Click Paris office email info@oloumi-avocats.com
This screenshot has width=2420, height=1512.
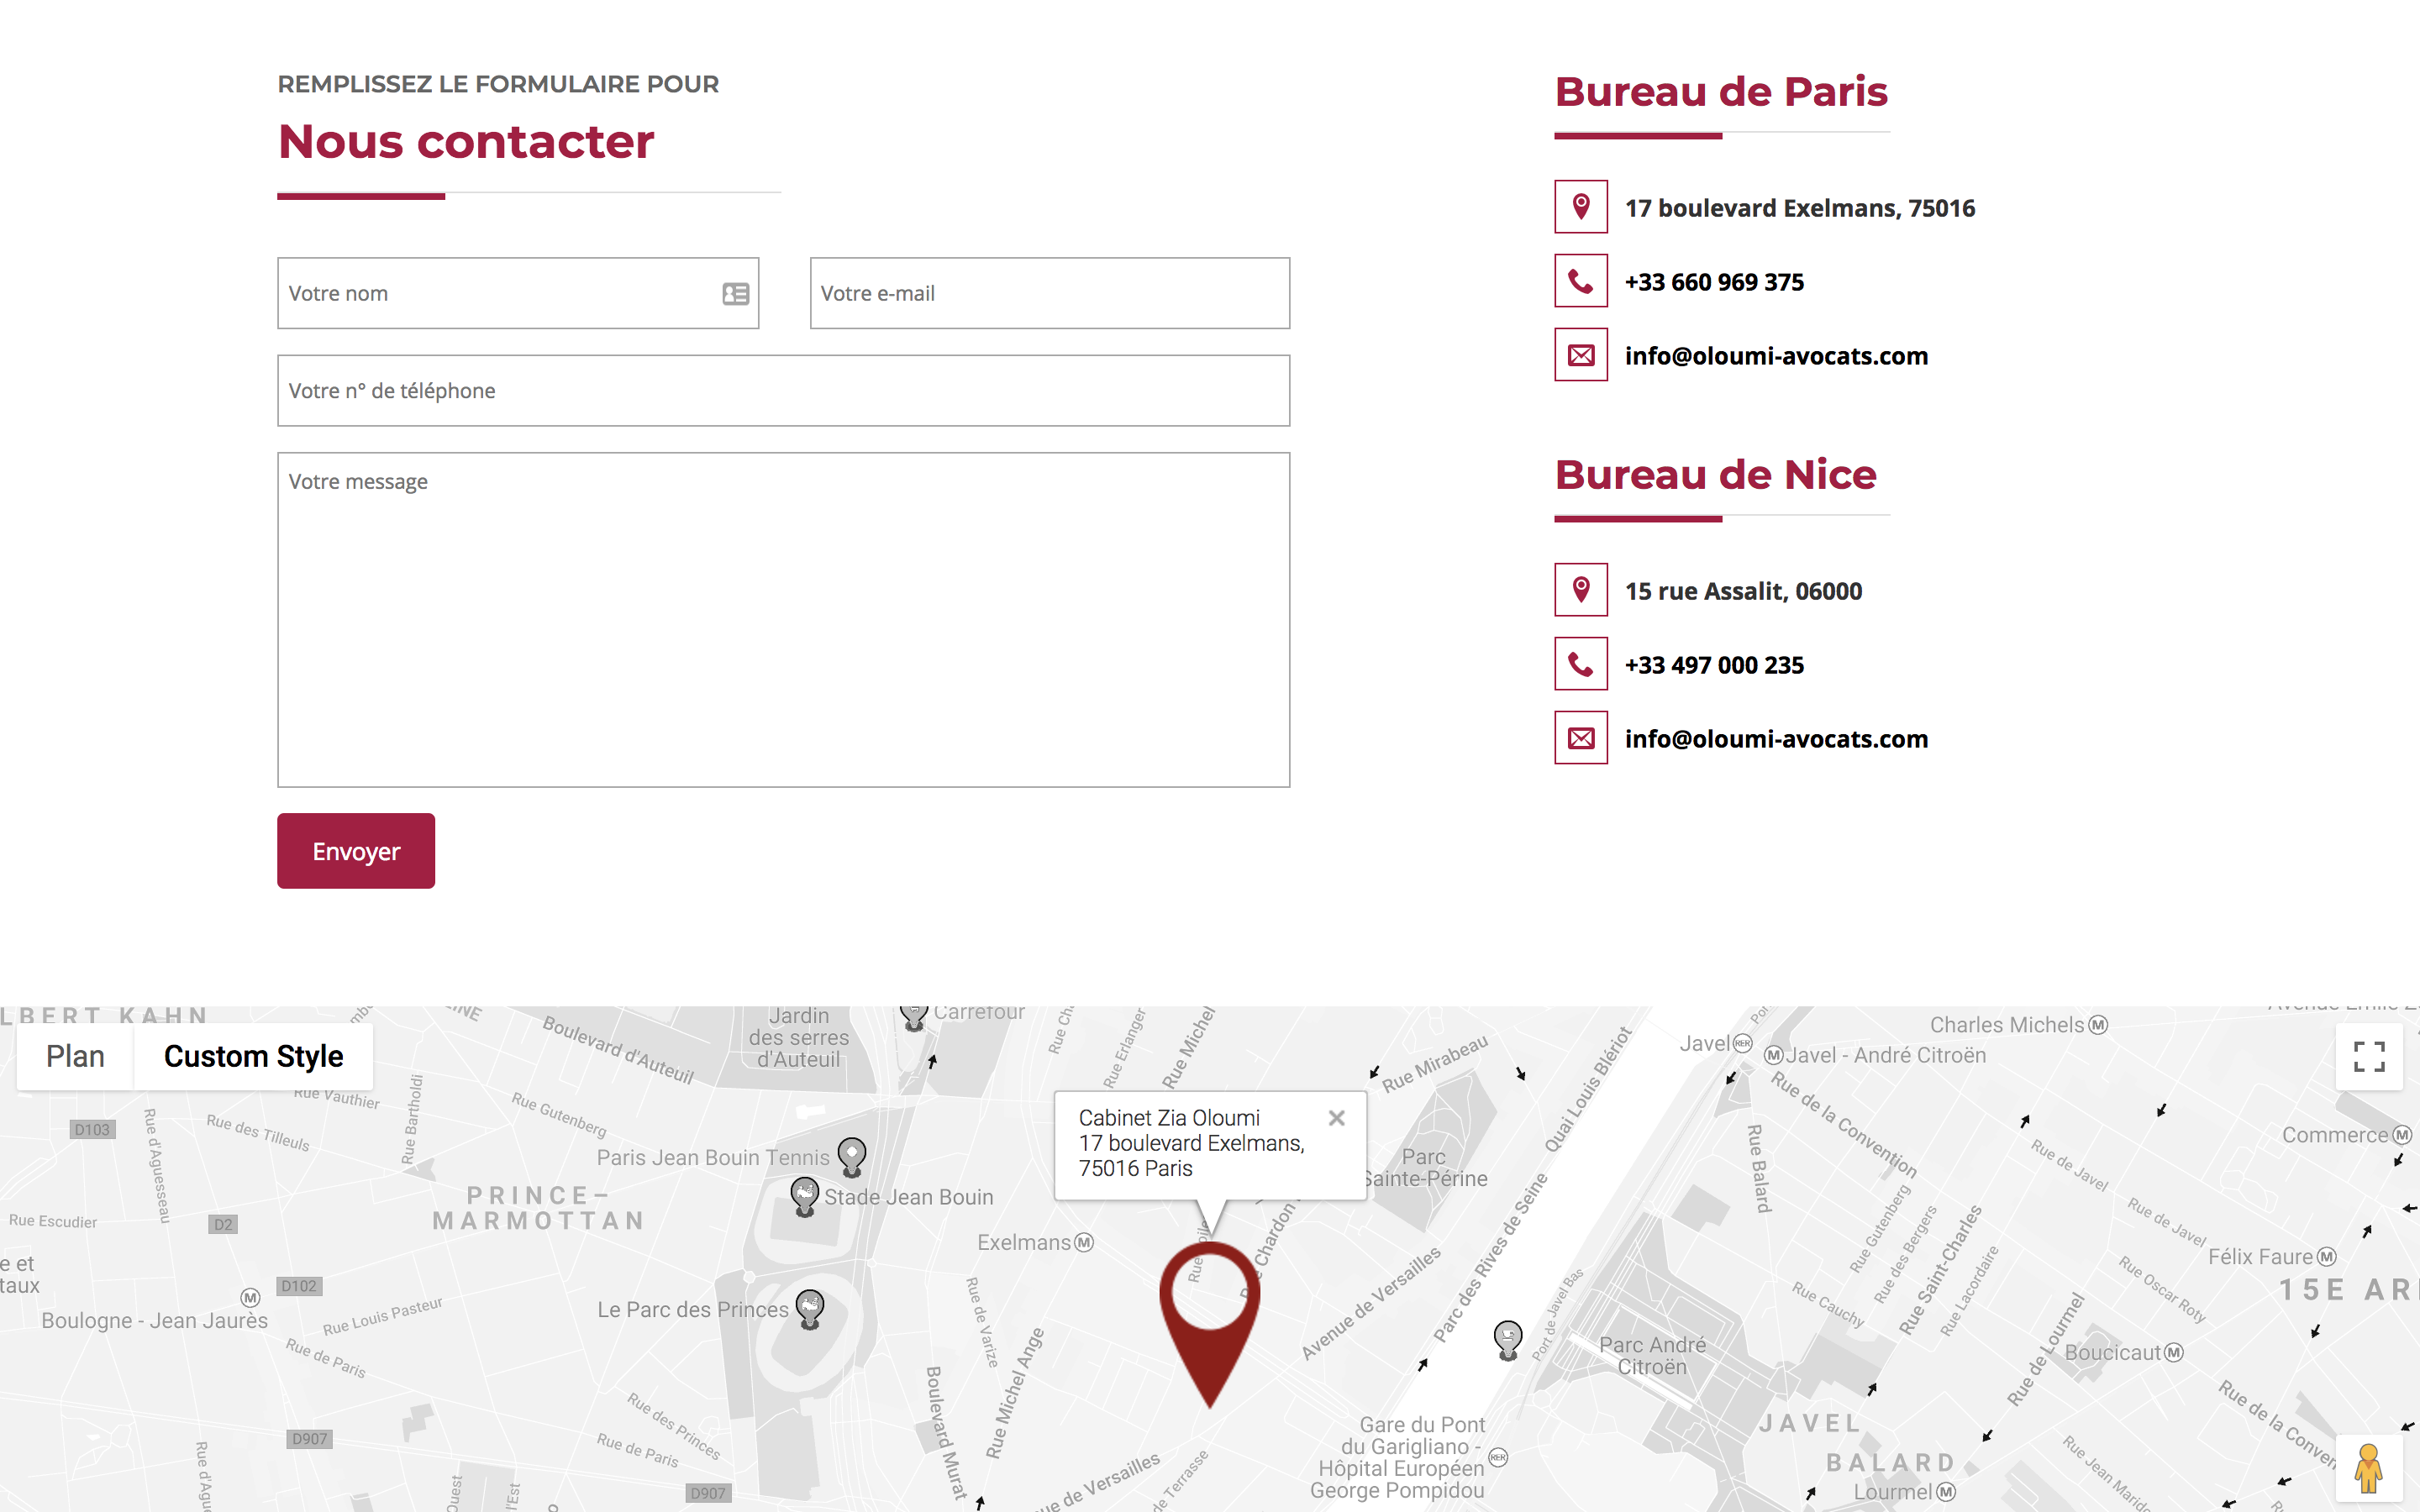click(x=1776, y=356)
